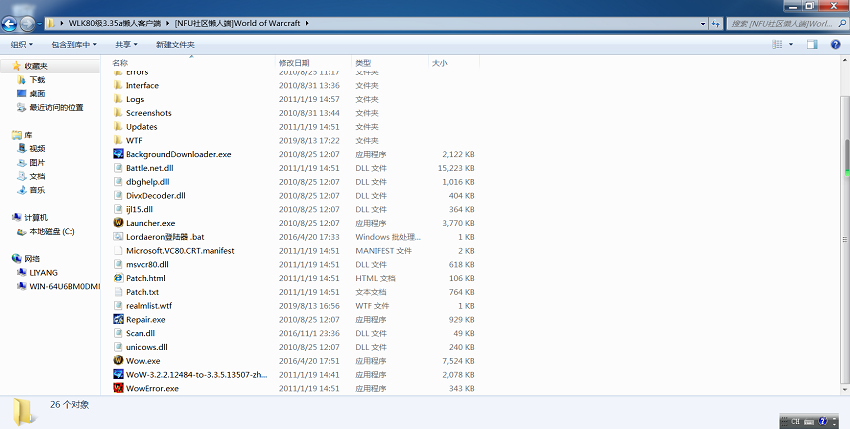
Task: Open Include in library (包含到库中) menu
Action: point(74,44)
